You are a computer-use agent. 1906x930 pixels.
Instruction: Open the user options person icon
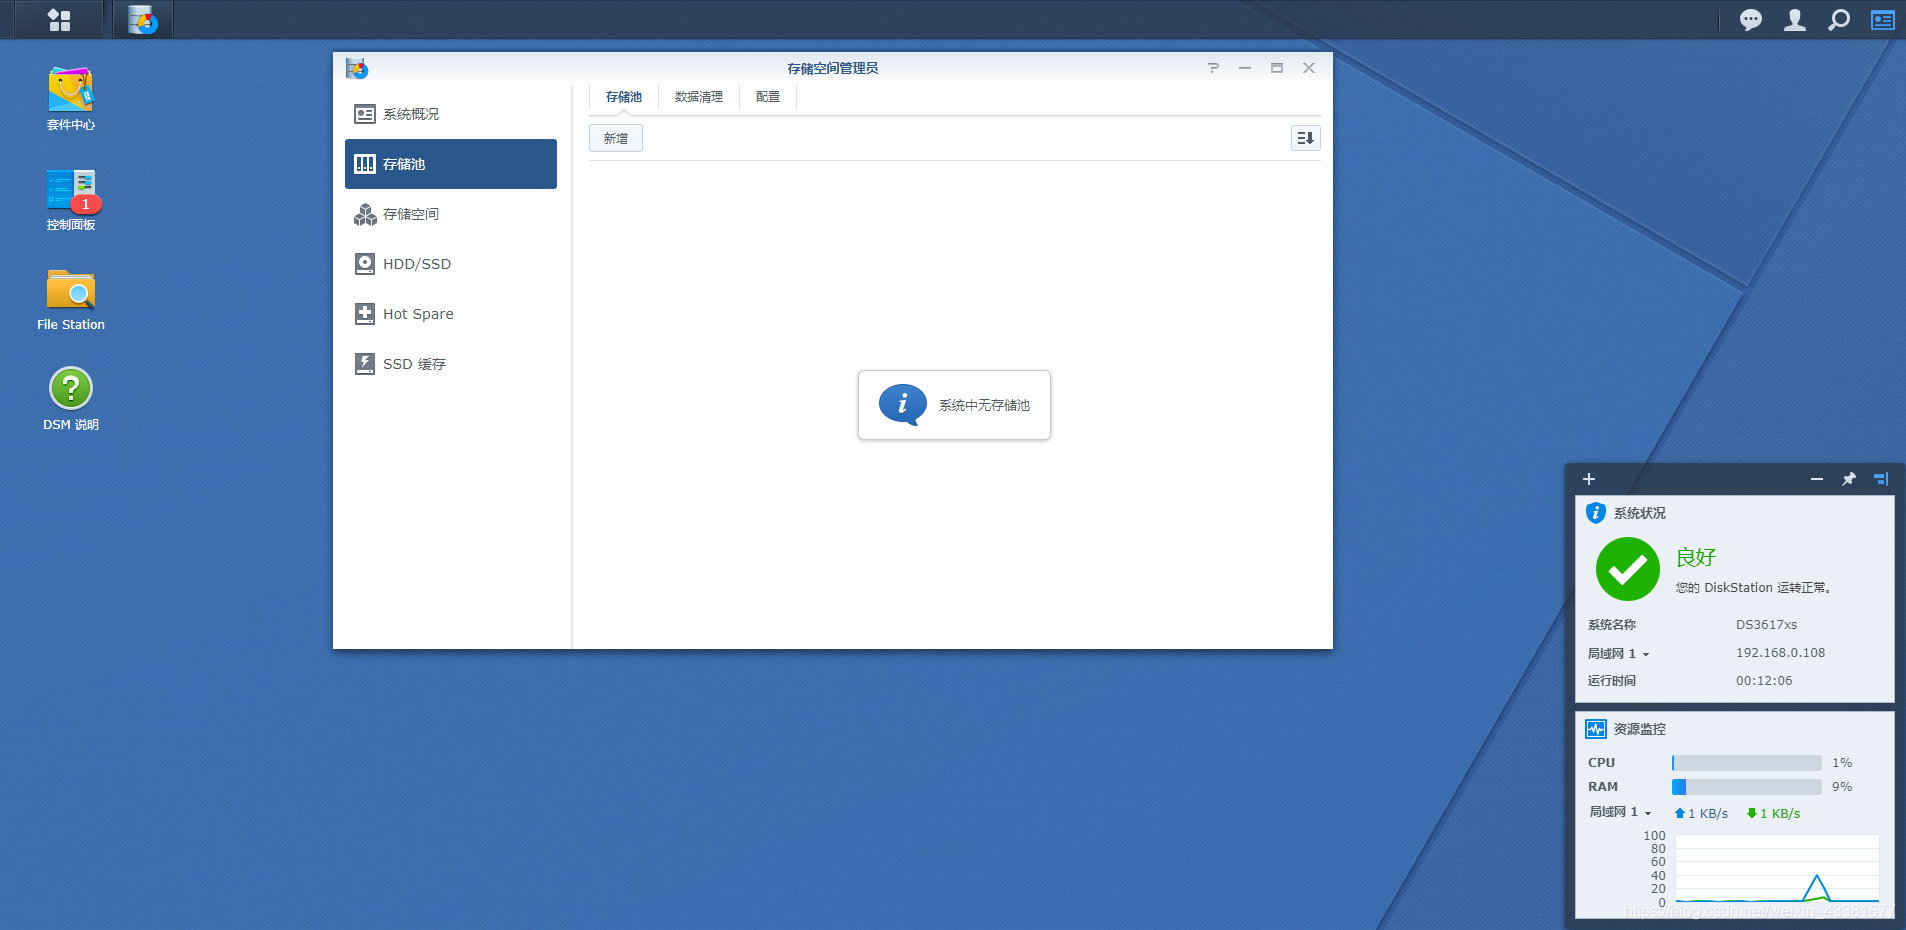tap(1795, 20)
